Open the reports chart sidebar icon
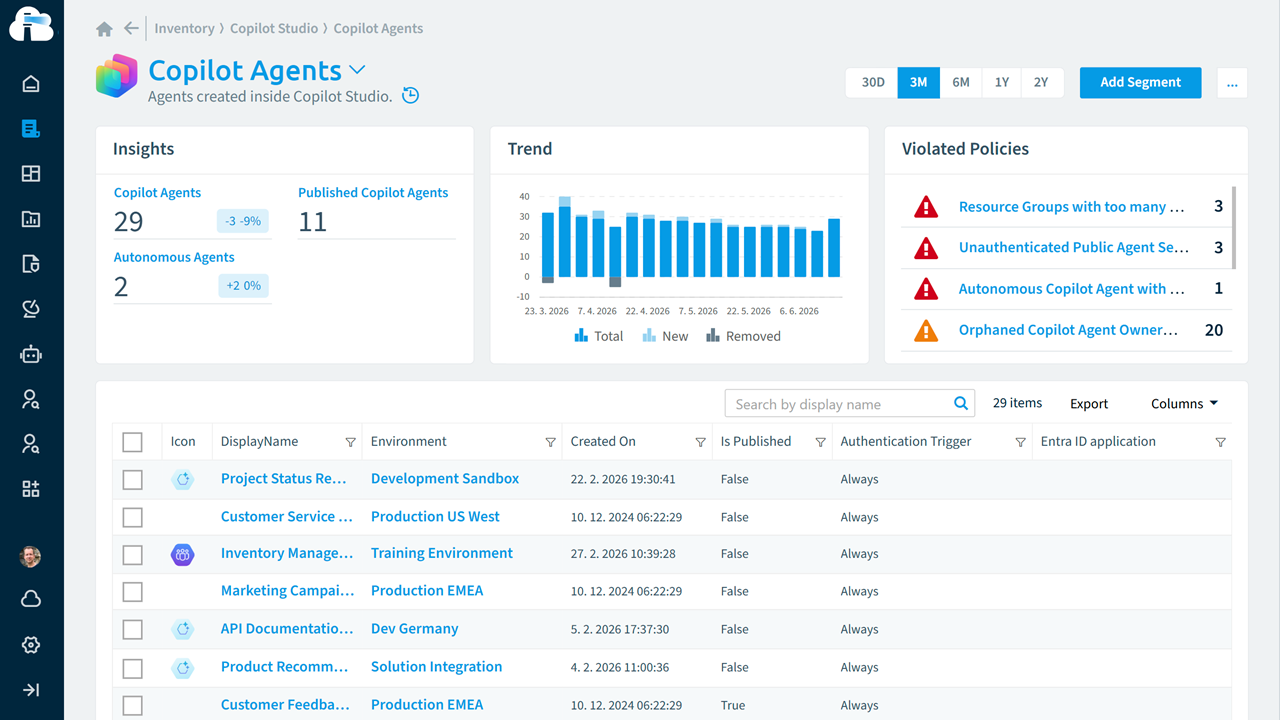Screen dimensions: 1280x720 point(31,219)
